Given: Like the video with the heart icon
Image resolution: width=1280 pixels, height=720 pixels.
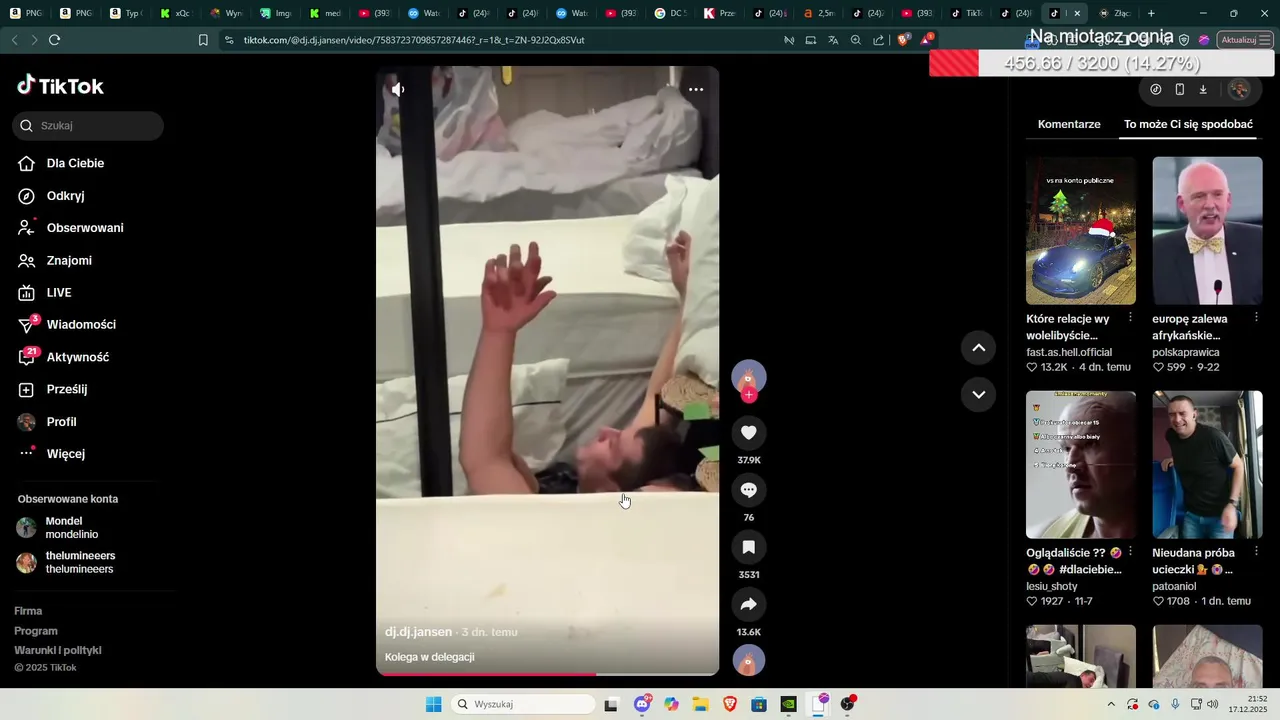Looking at the screenshot, I should (749, 432).
